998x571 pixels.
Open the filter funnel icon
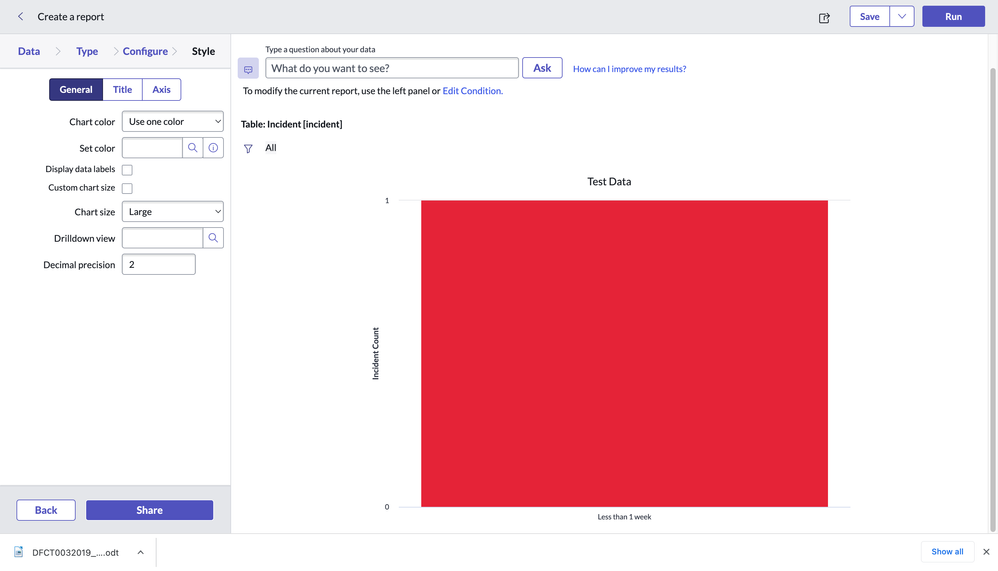point(248,148)
